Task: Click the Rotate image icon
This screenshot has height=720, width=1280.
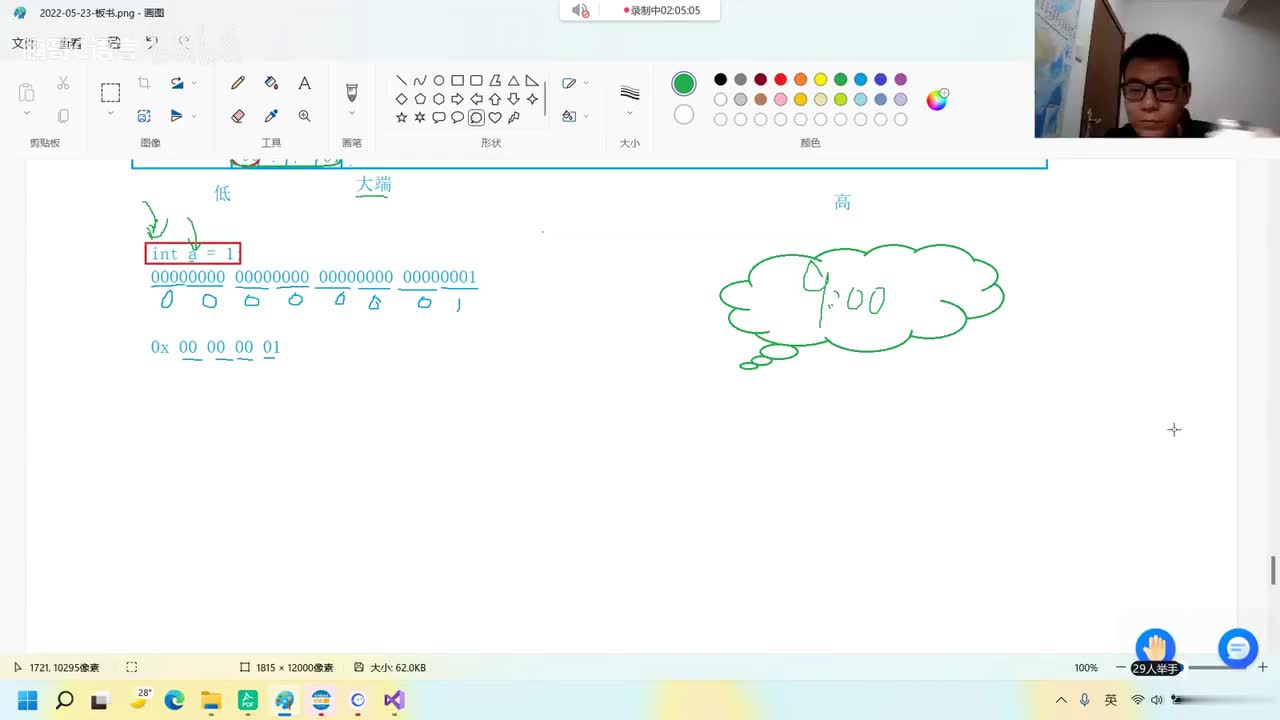Action: [x=177, y=83]
